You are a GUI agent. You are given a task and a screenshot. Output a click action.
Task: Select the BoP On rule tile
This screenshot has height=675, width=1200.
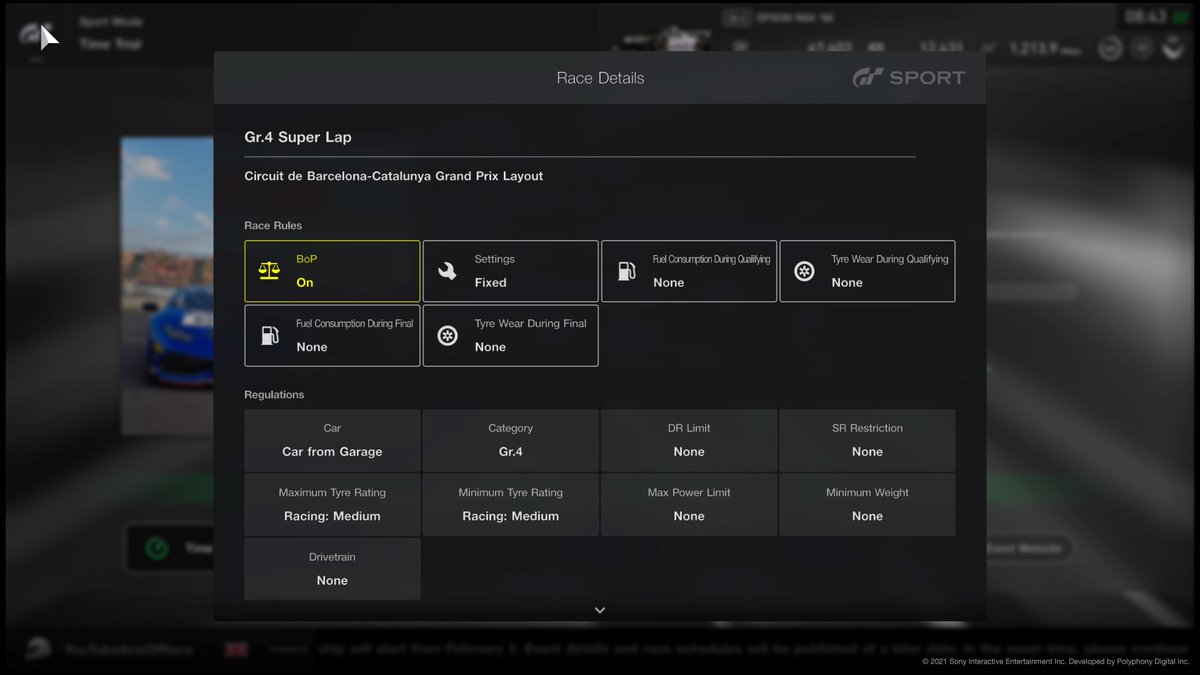(x=332, y=271)
